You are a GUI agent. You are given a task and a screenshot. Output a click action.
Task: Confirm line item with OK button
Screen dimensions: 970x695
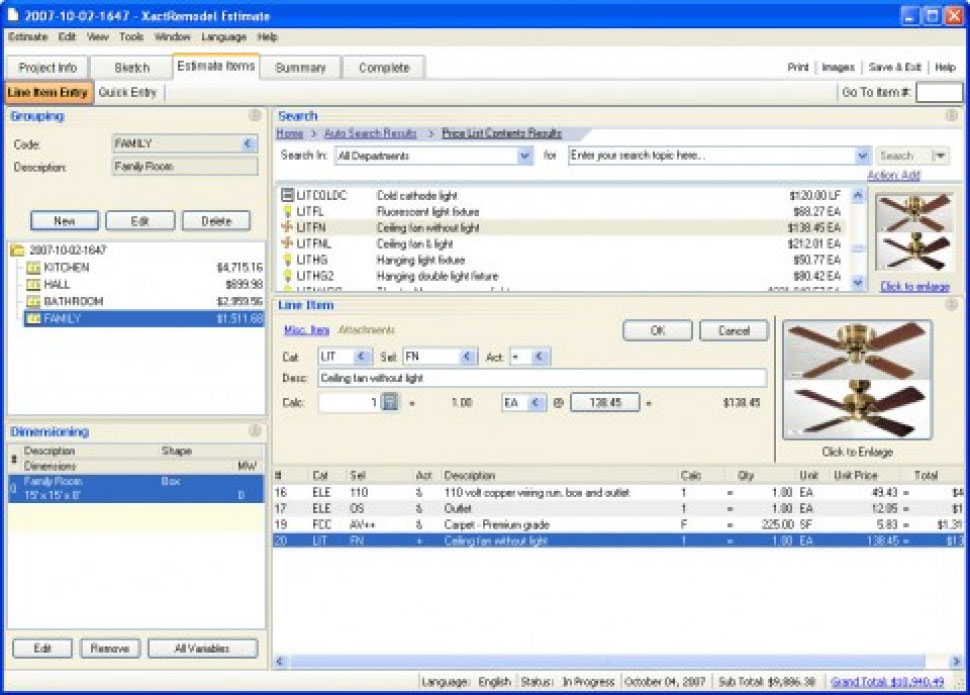(657, 330)
